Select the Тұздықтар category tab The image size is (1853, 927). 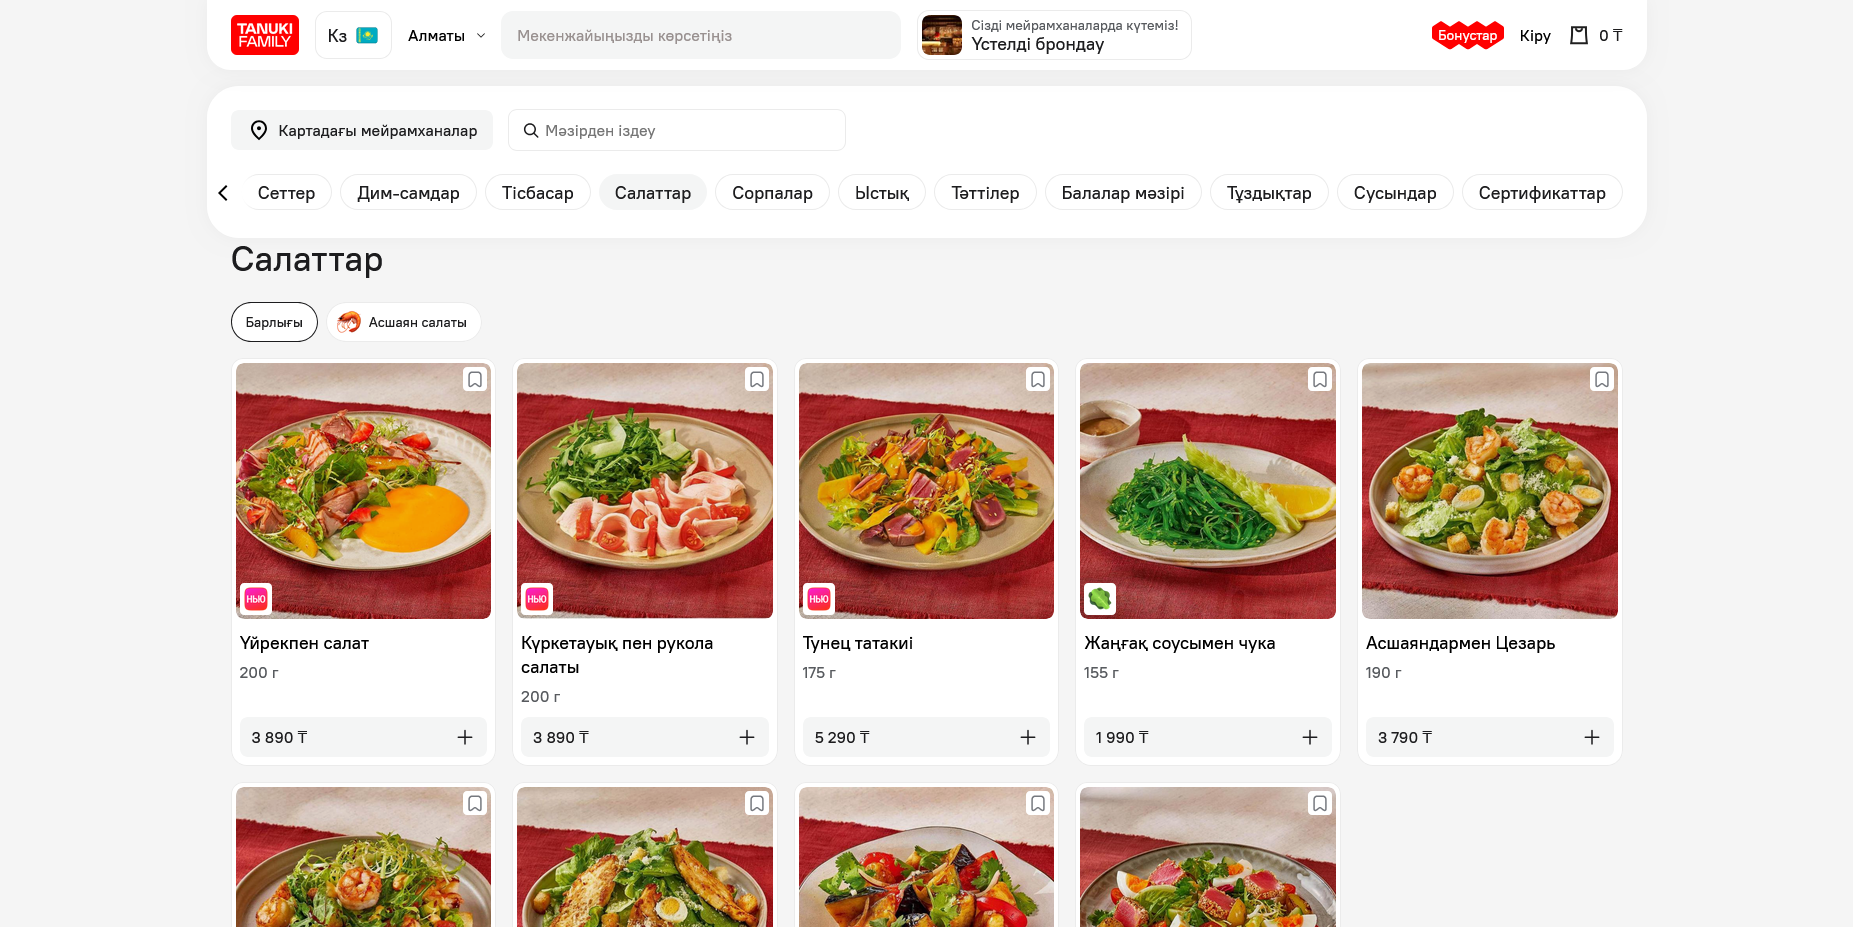tap(1269, 193)
